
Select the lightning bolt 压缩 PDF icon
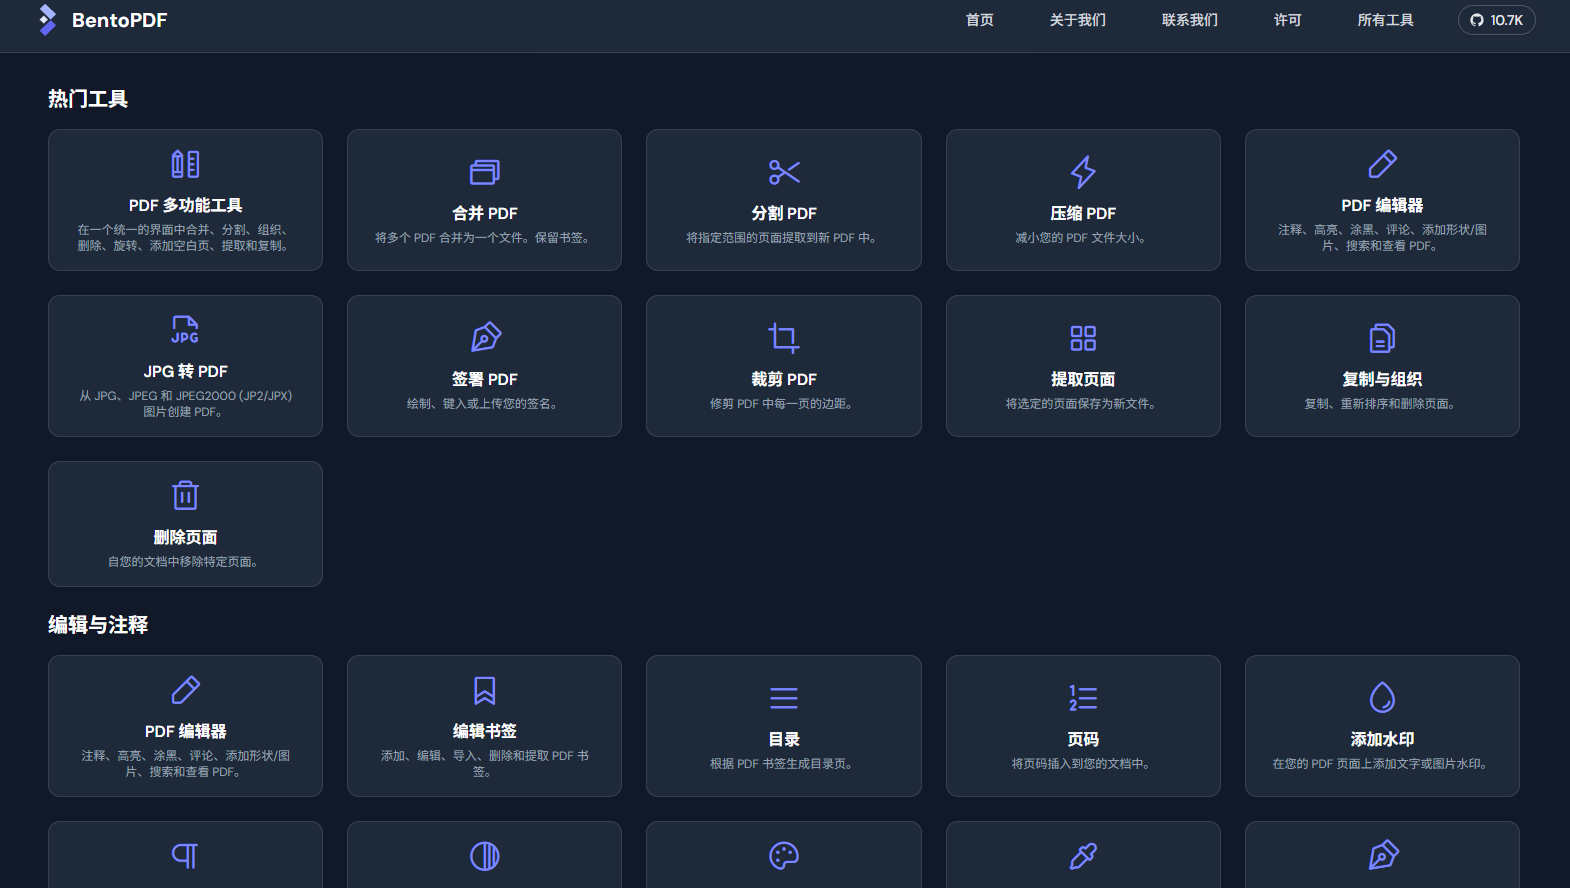(1083, 172)
